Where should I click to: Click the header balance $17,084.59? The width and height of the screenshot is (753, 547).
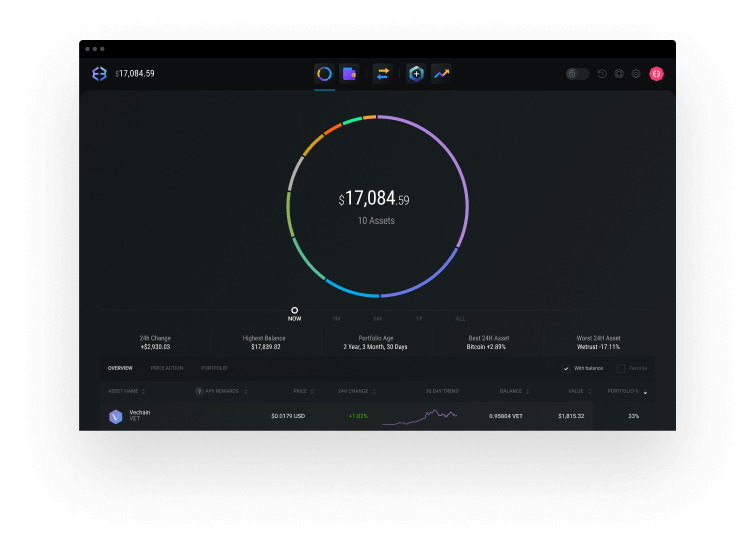coord(135,73)
